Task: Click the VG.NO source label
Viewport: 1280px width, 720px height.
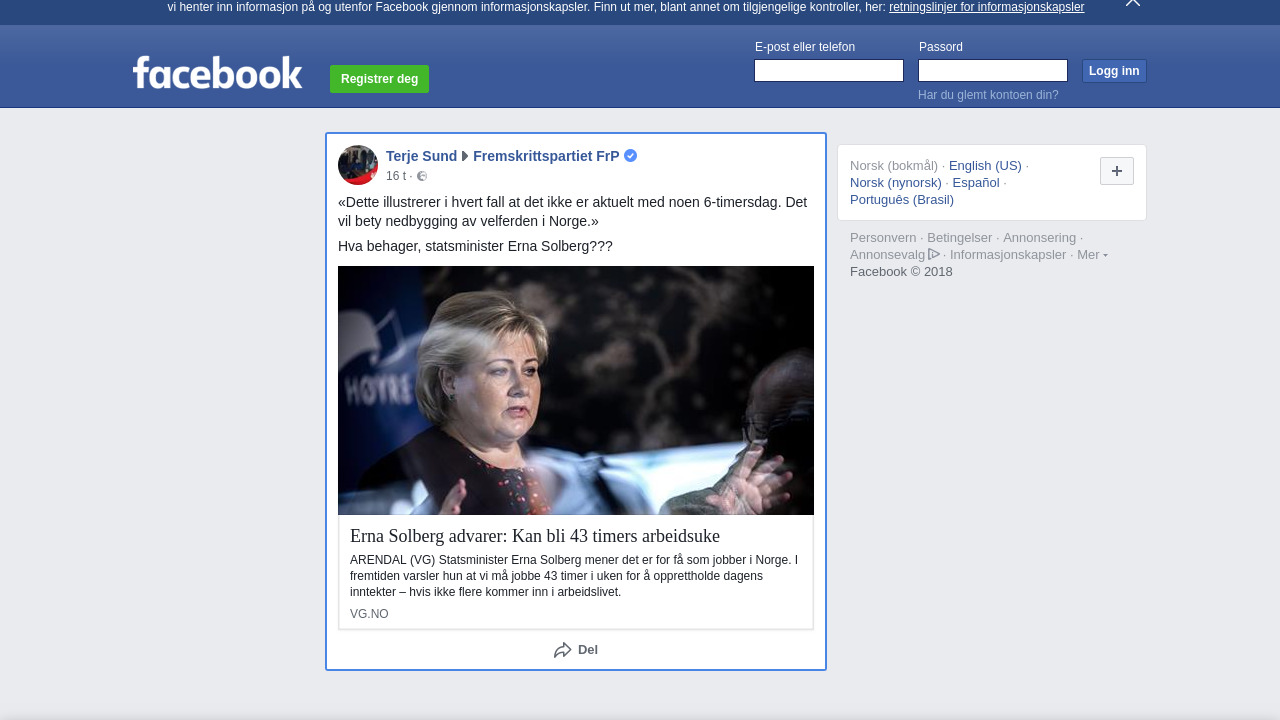Action: point(369,614)
